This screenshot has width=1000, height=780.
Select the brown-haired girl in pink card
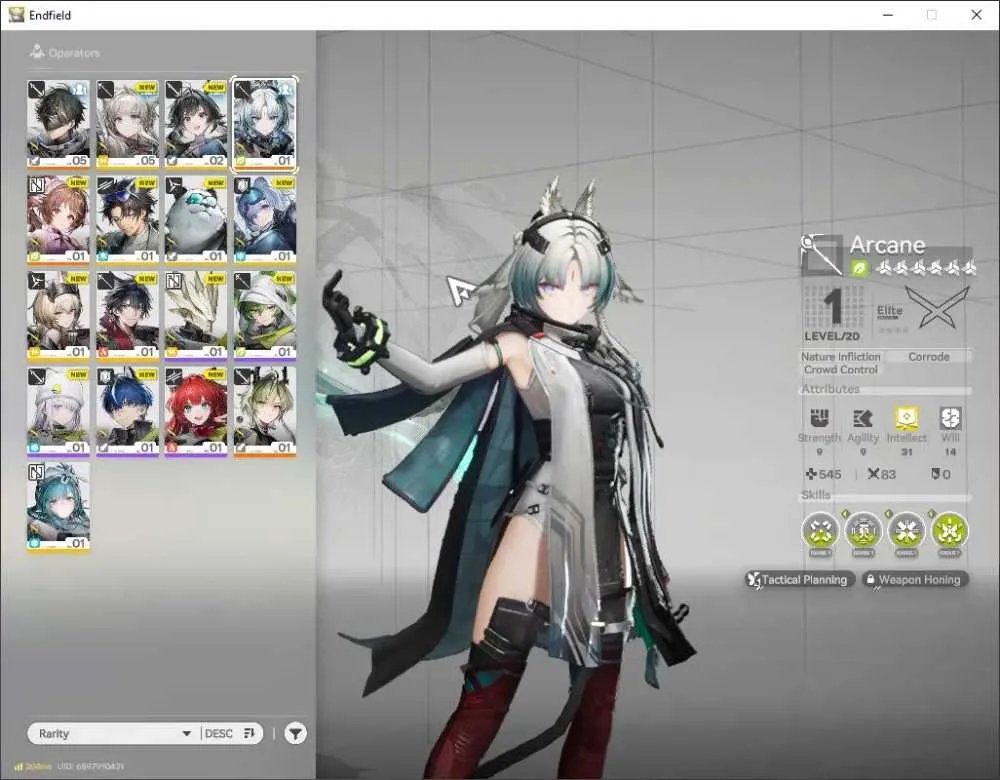click(x=58, y=220)
